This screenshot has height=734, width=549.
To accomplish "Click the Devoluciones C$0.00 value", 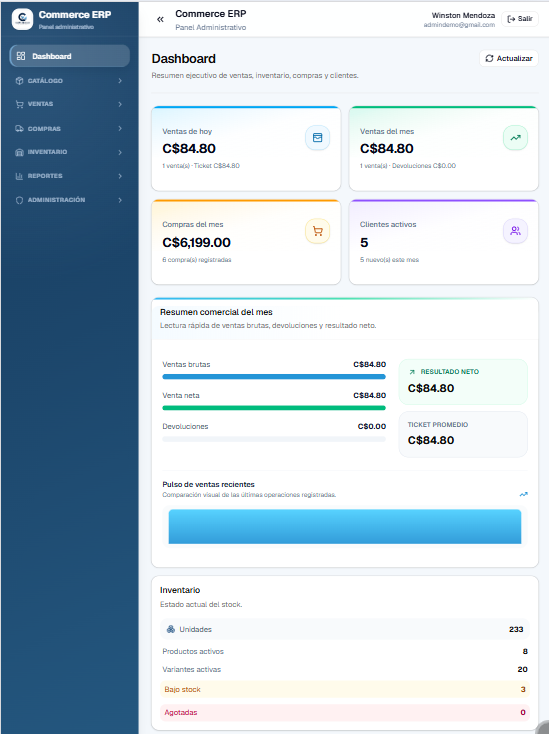I will click(372, 426).
